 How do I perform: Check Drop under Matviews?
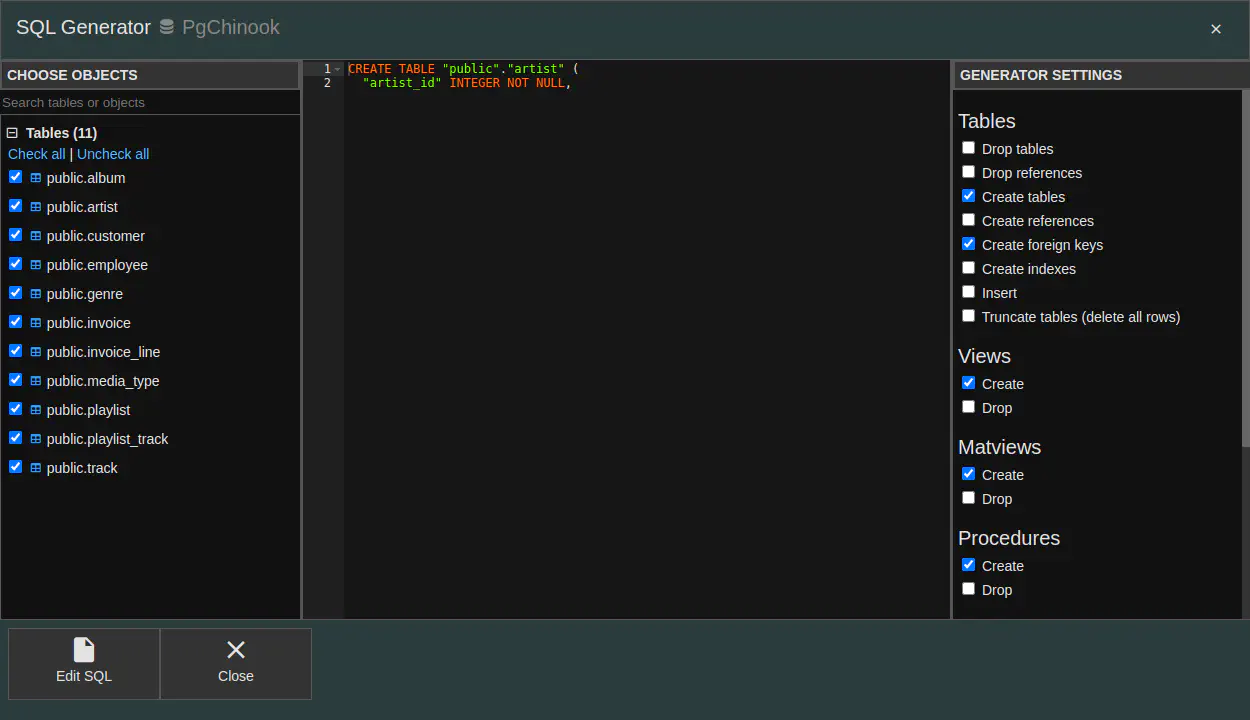pos(968,498)
